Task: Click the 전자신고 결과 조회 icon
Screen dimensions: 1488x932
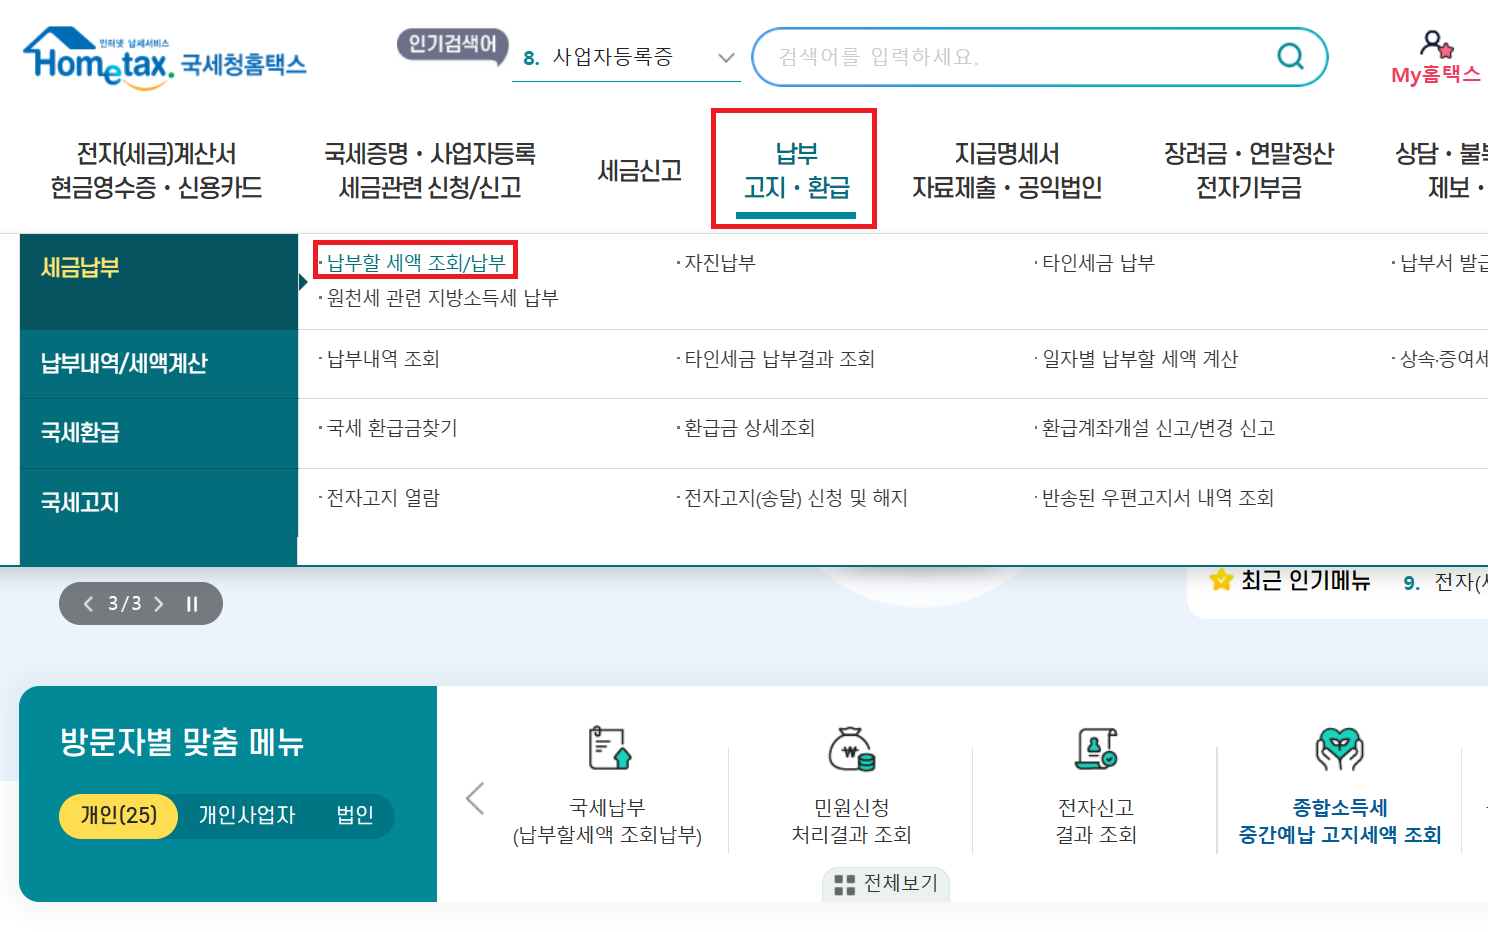Action: tap(1098, 750)
